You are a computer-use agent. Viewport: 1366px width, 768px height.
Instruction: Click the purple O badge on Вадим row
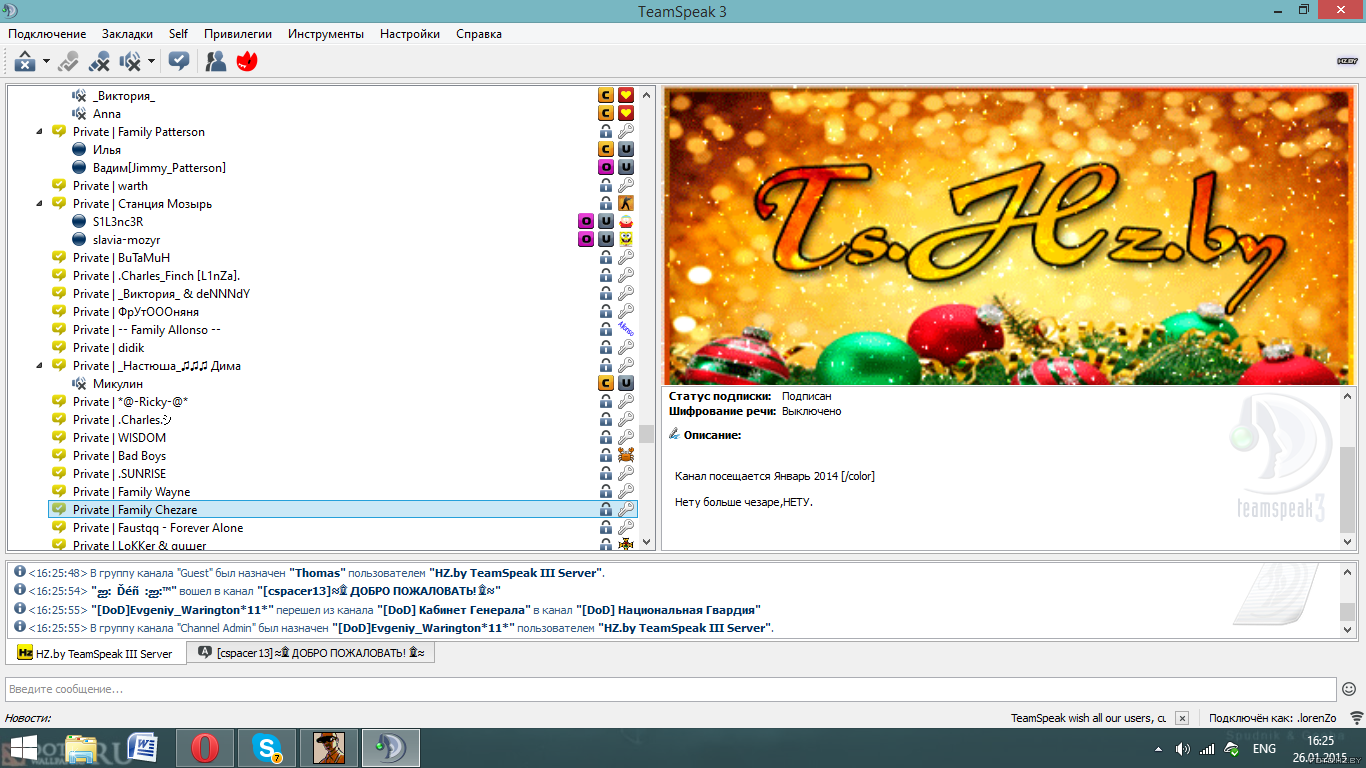(x=606, y=168)
